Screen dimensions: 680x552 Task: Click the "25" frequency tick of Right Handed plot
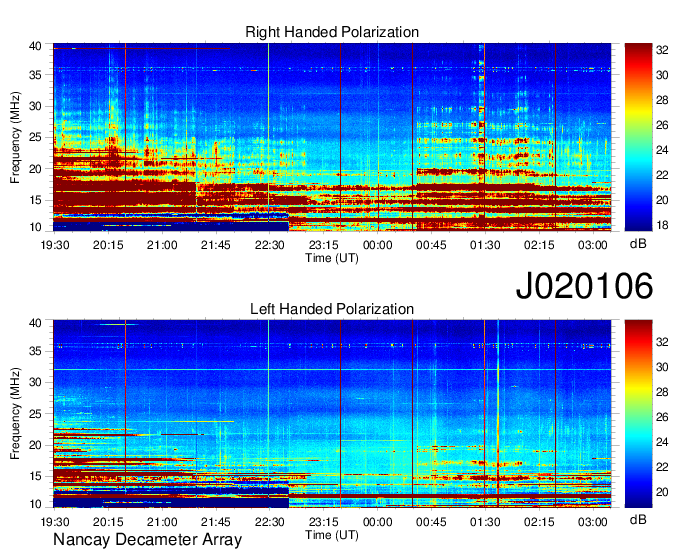(x=35, y=137)
